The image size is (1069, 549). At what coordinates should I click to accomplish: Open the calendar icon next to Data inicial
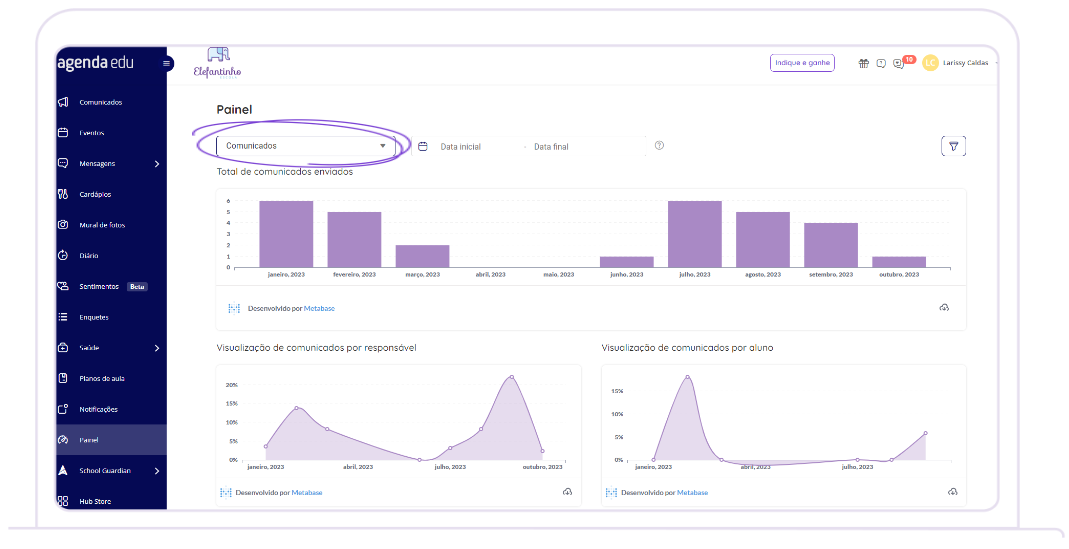click(423, 146)
